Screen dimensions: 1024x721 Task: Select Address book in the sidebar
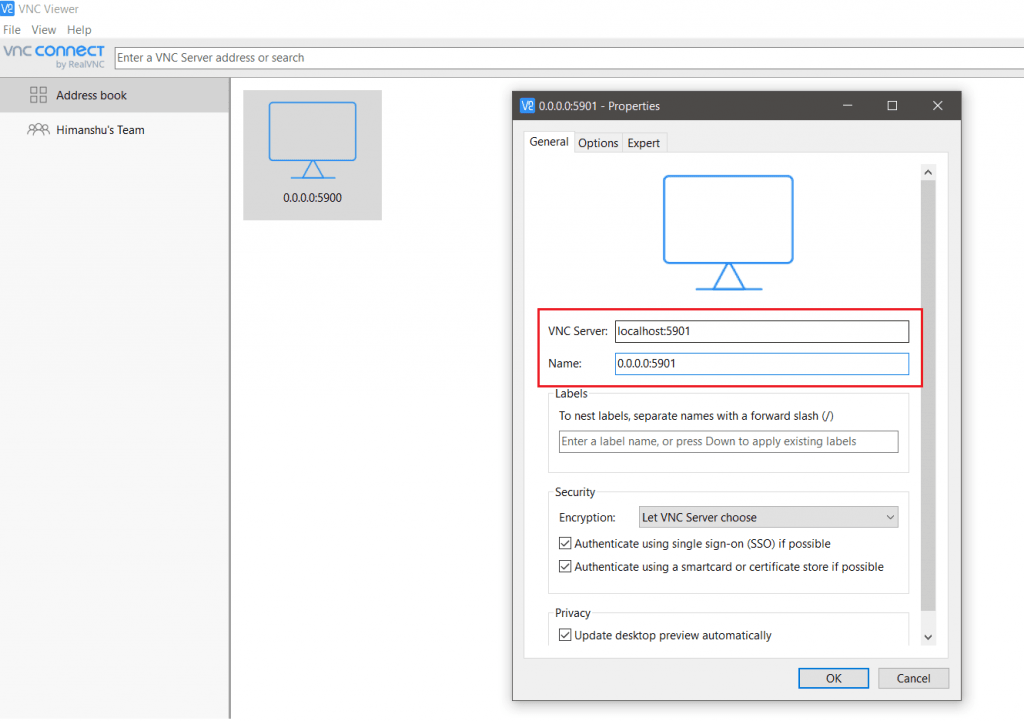pos(114,95)
